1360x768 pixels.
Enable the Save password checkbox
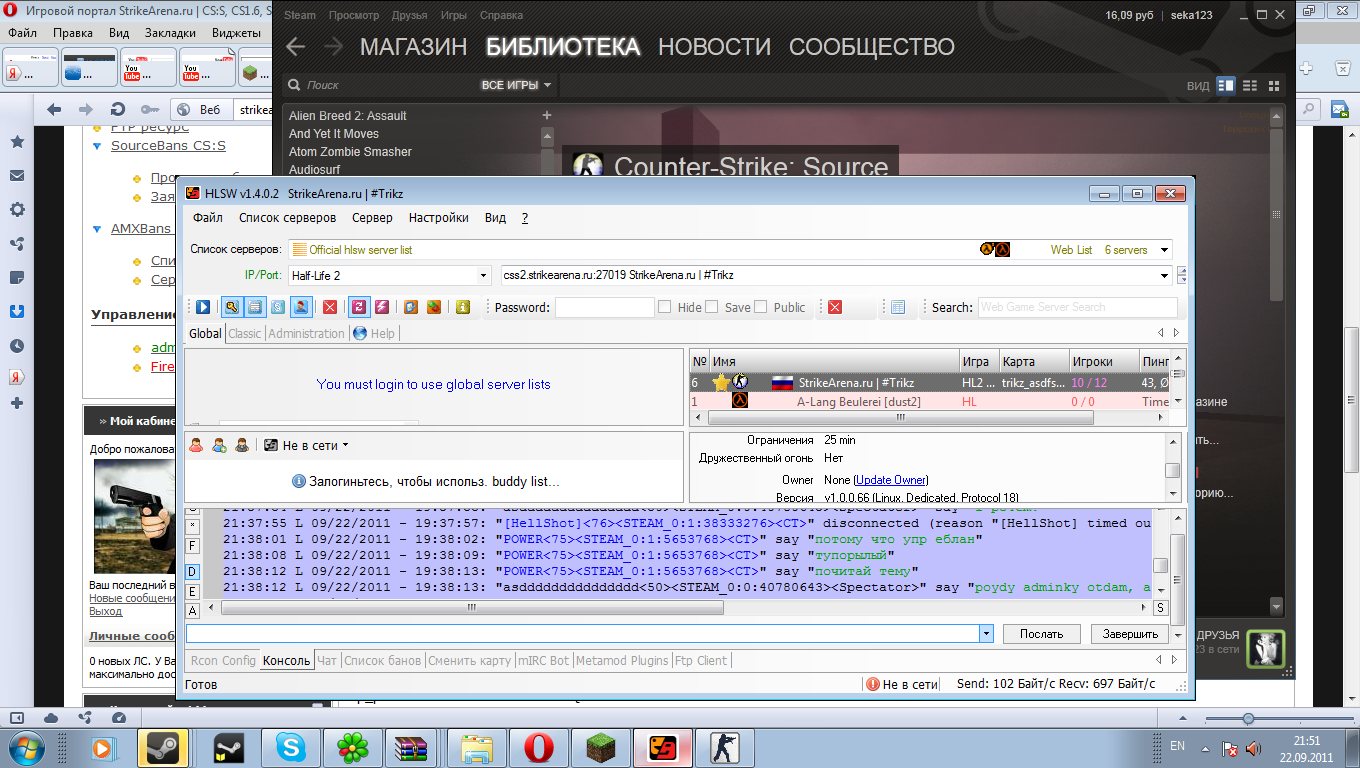tap(712, 307)
